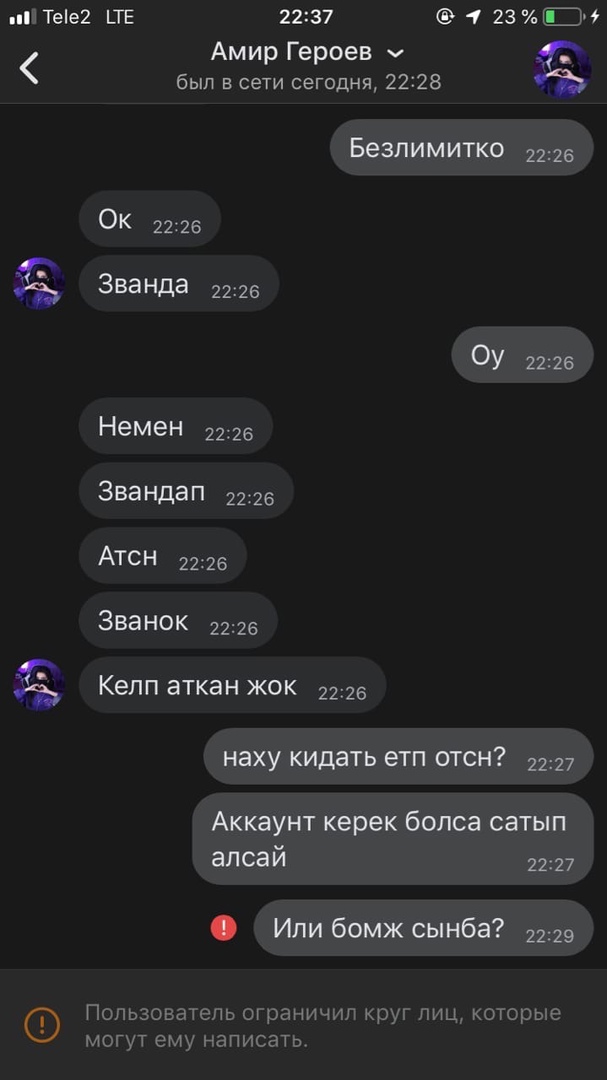The image size is (607, 1080).
Task: Tap the back arrow icon
Action: (29, 68)
